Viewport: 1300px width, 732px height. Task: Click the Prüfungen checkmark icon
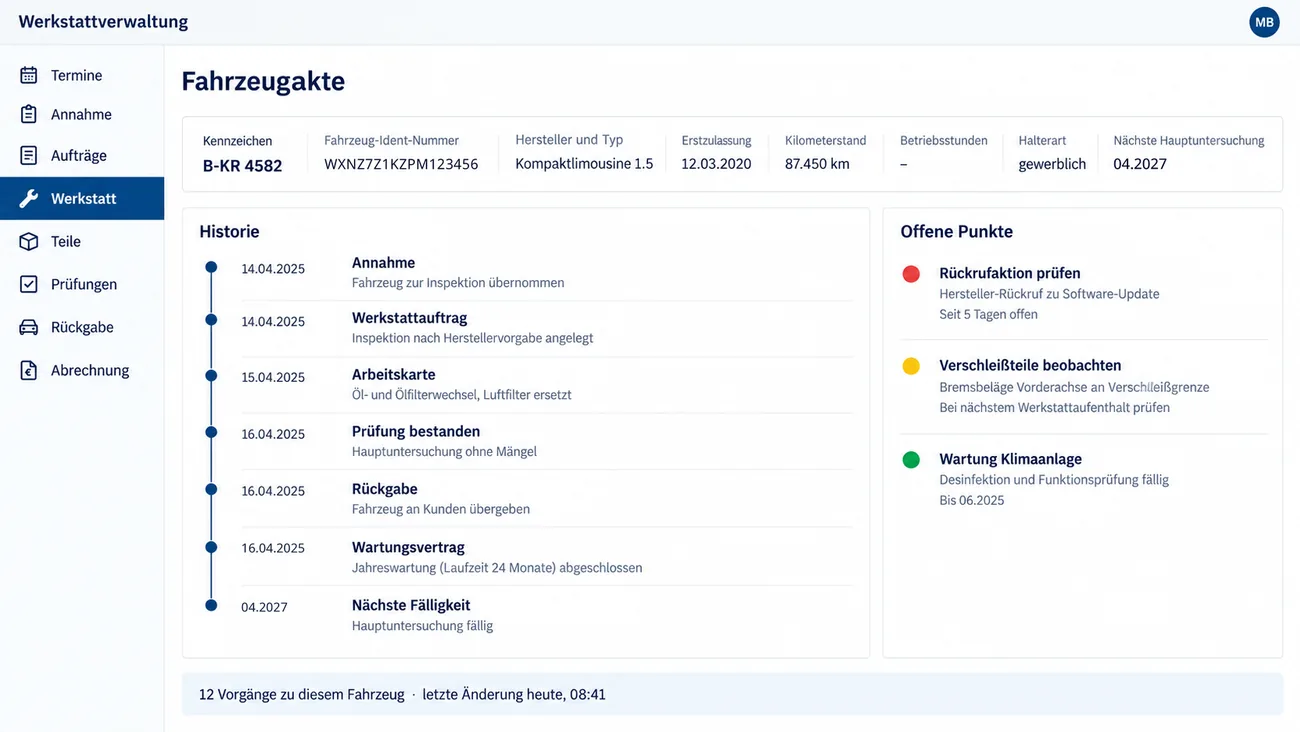(x=29, y=284)
